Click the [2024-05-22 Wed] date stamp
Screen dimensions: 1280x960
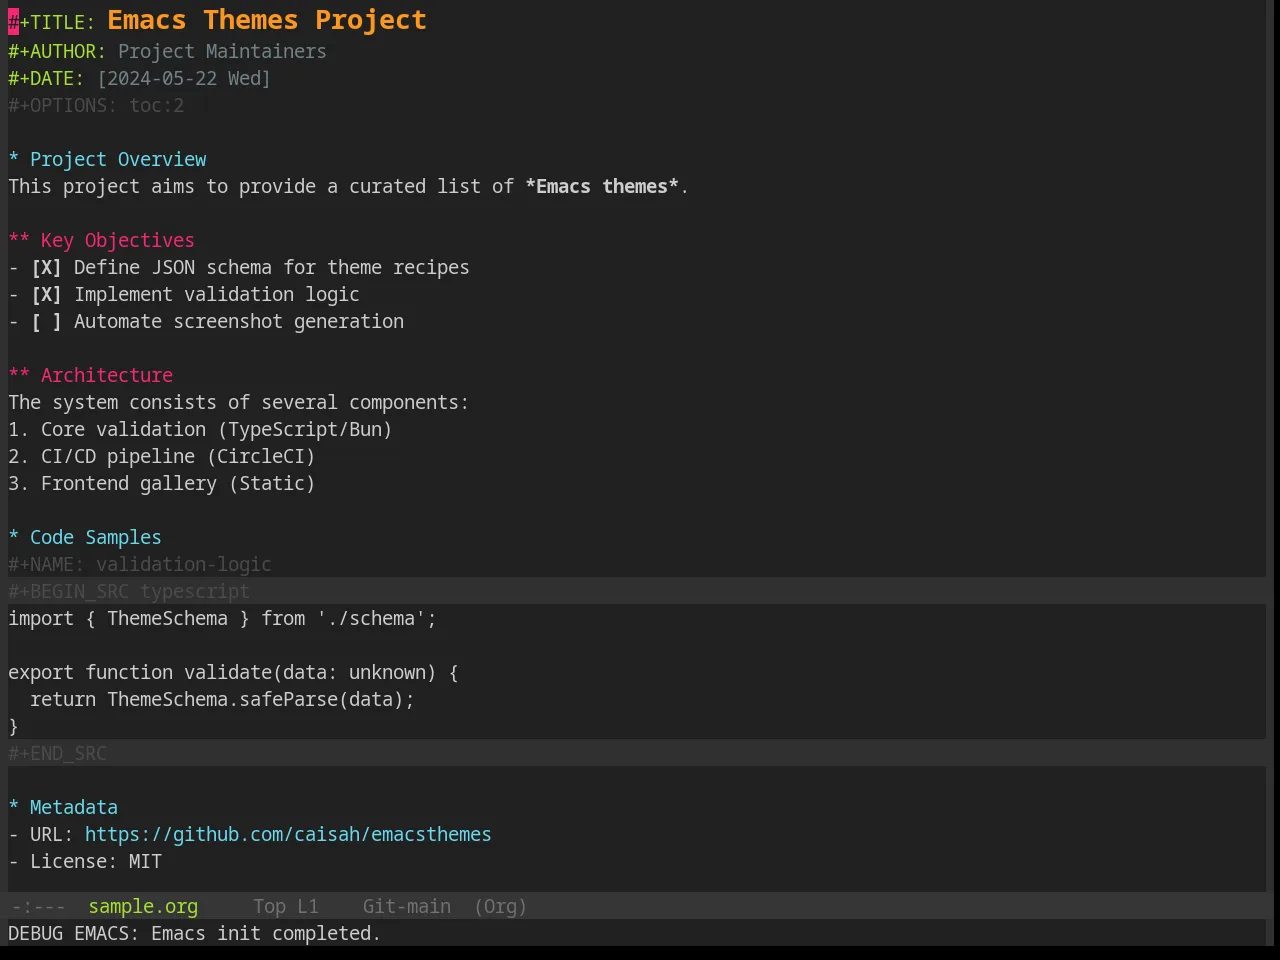pos(184,78)
